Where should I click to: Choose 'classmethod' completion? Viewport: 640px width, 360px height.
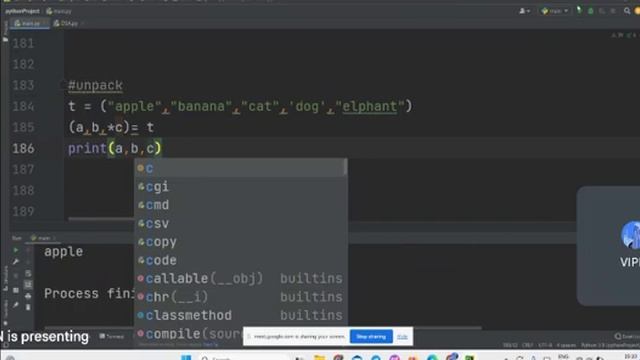click(x=240, y=315)
